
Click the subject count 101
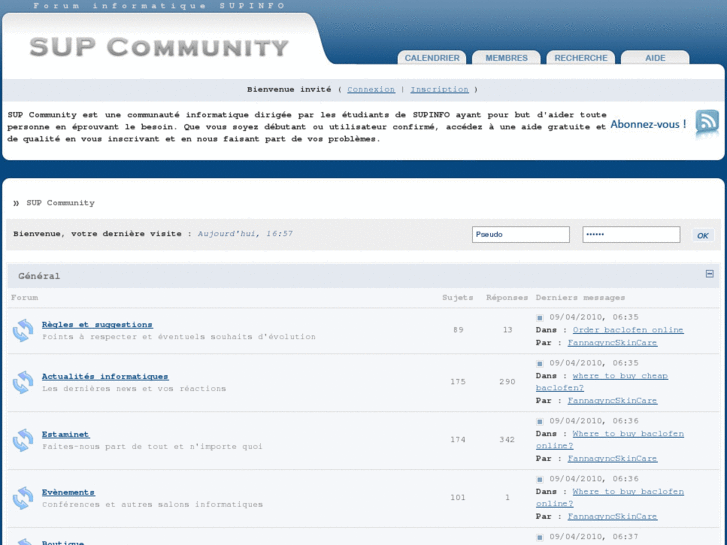click(x=458, y=498)
